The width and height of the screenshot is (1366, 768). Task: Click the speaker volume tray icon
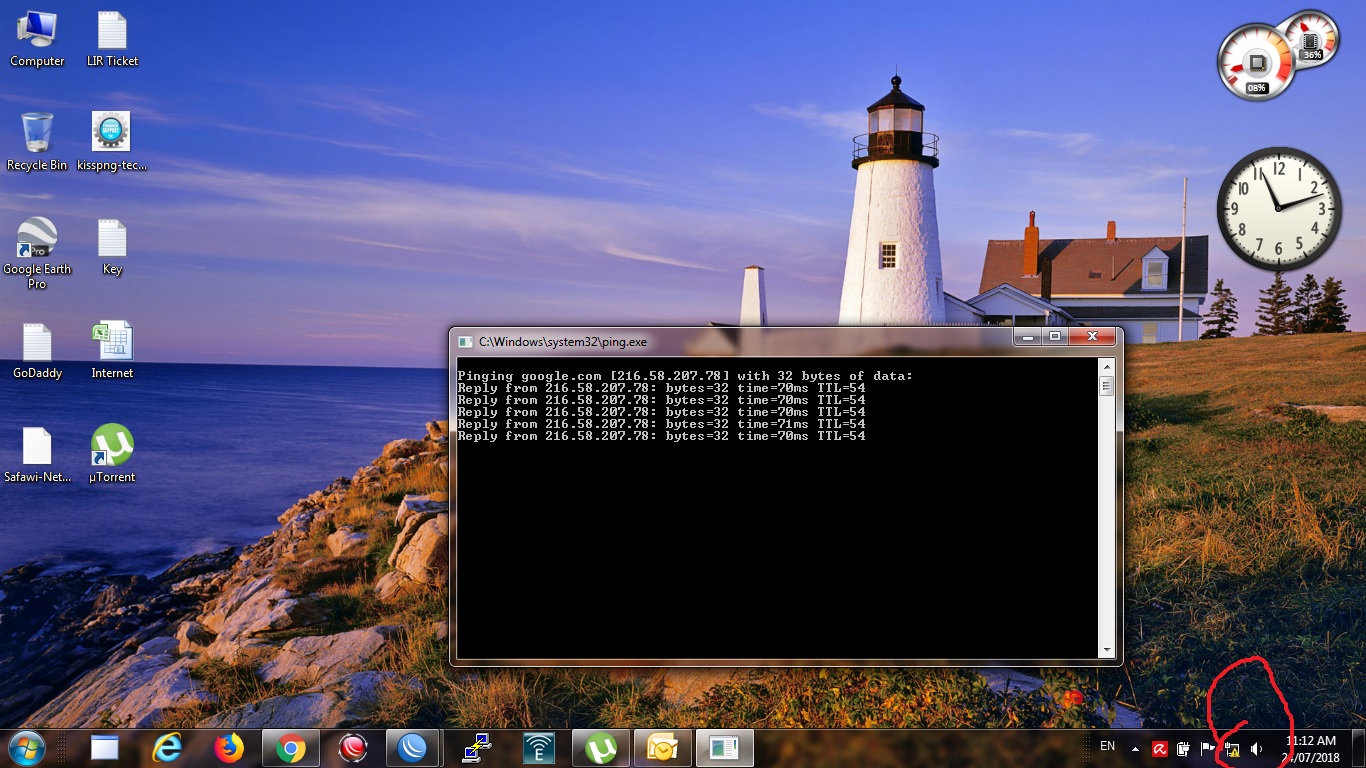[x=1257, y=748]
